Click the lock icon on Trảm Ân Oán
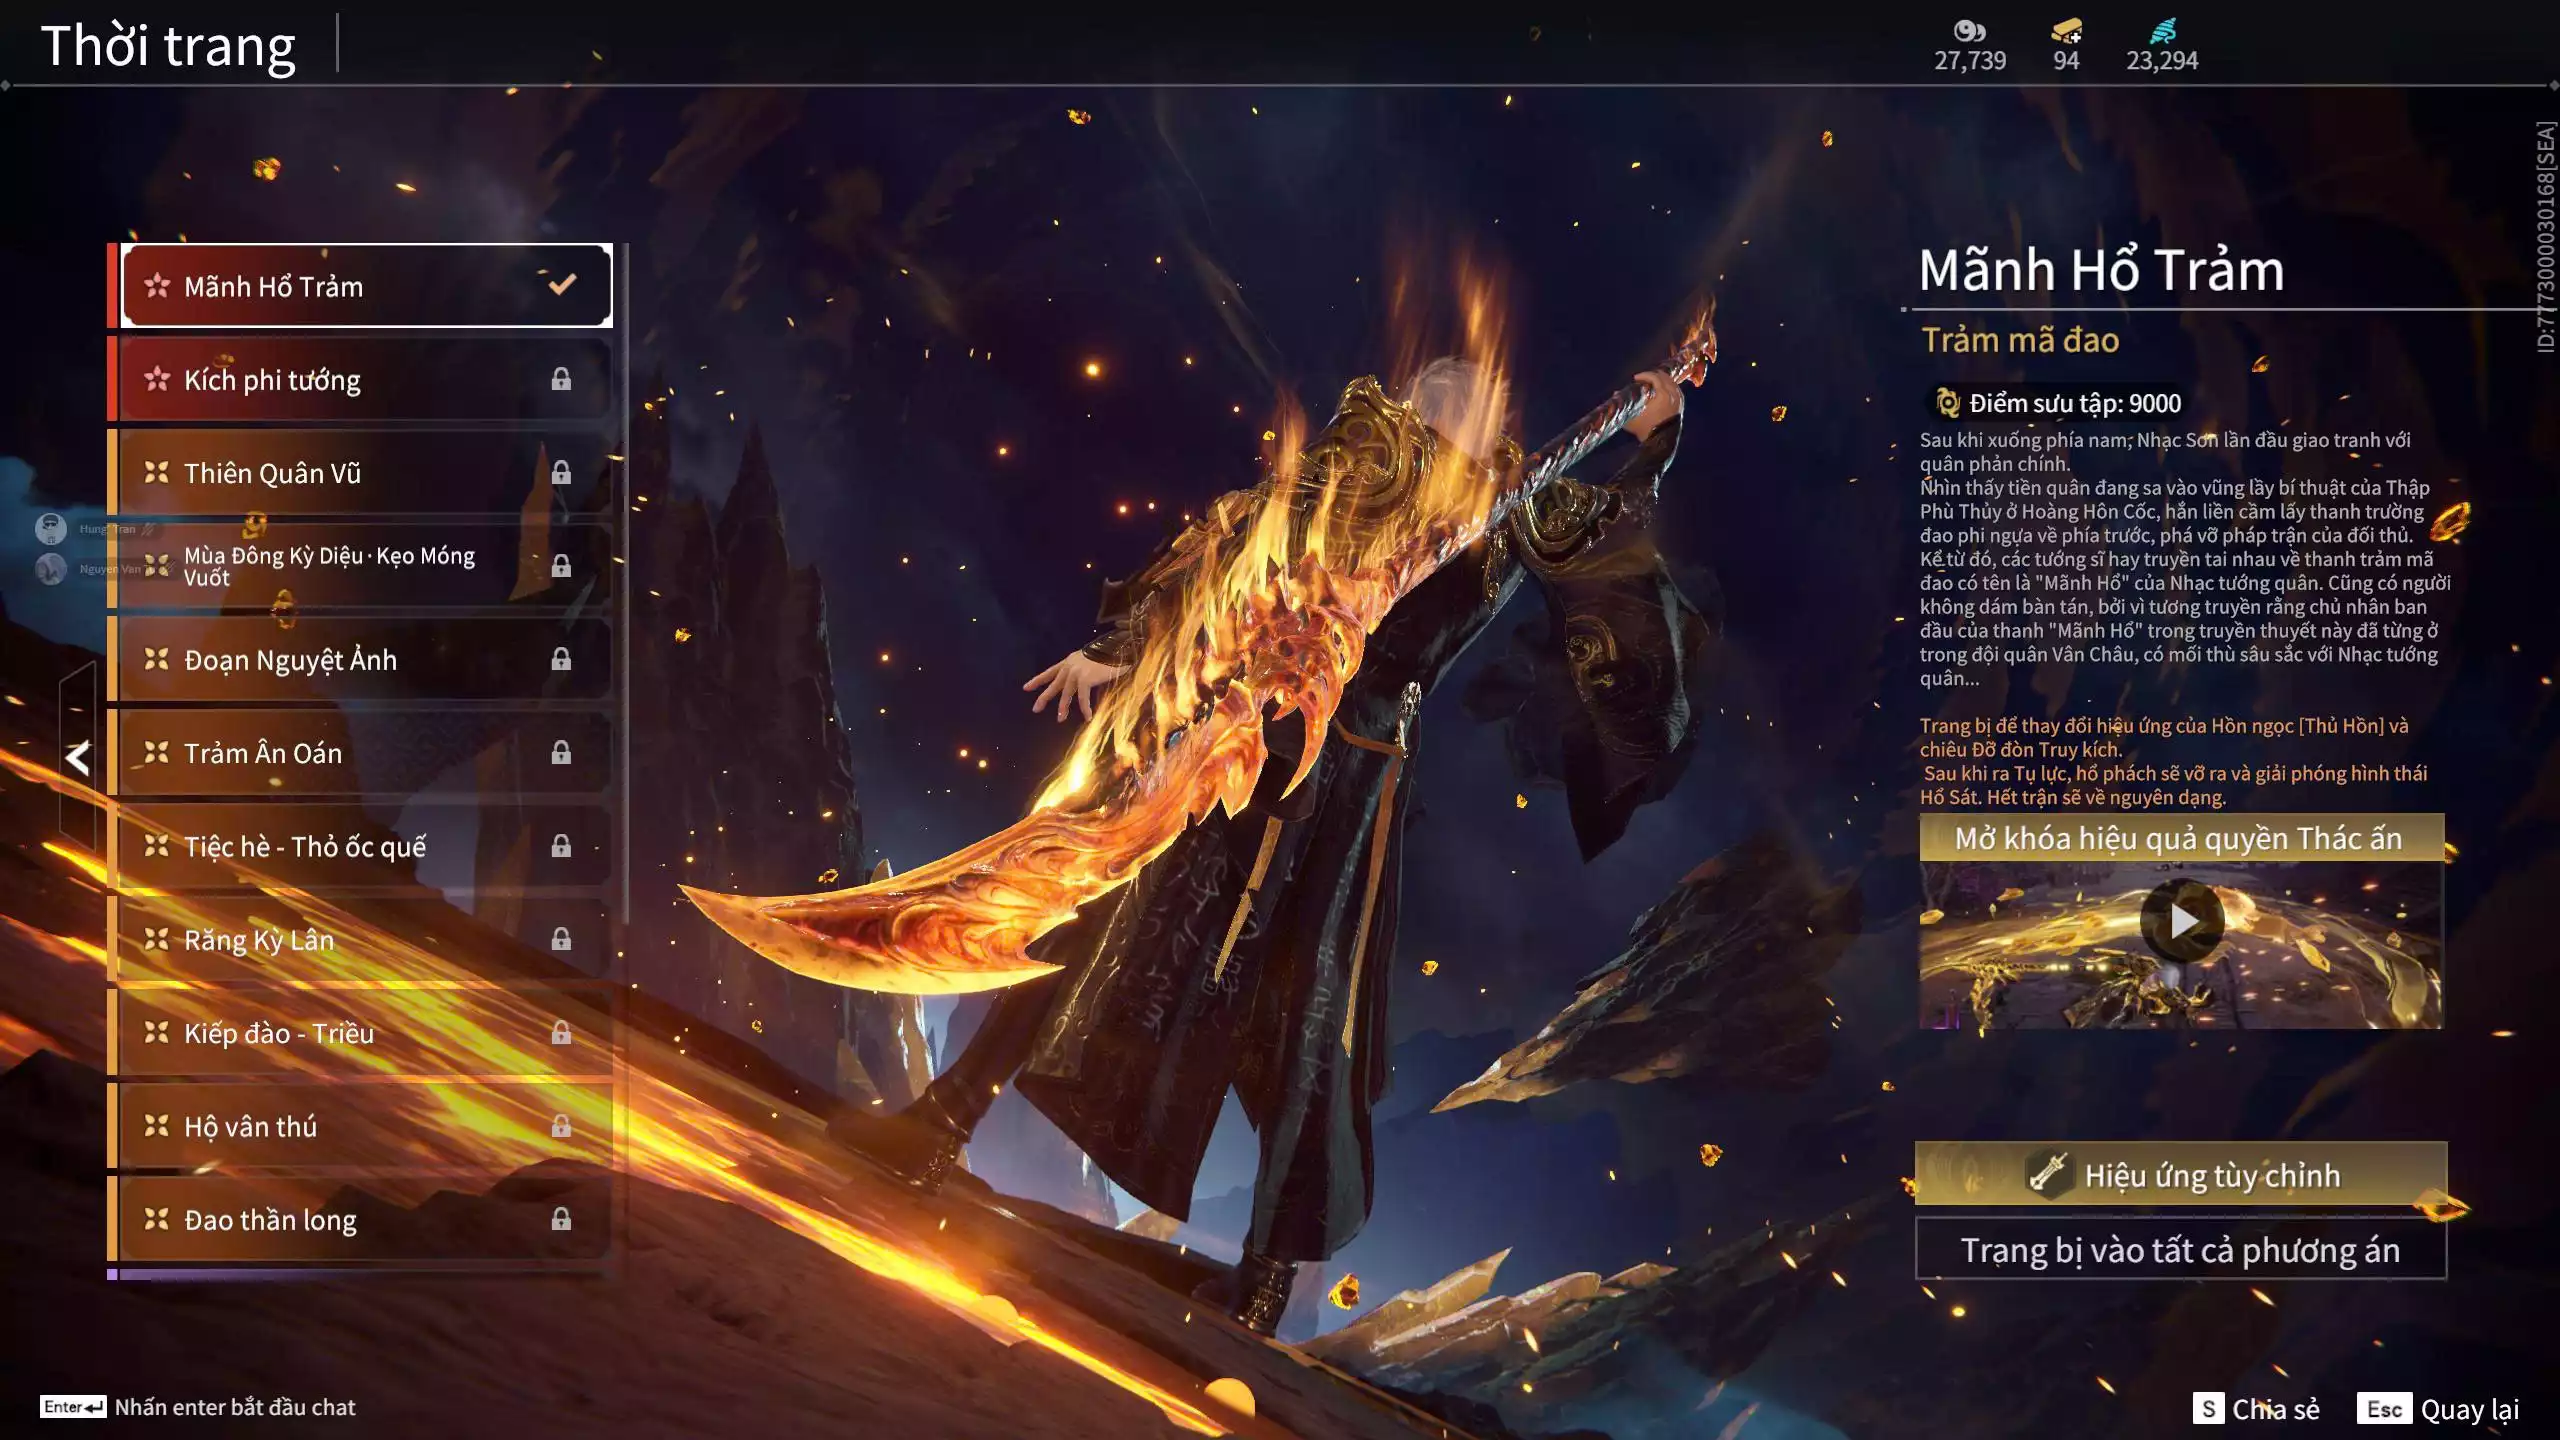Screen dimensions: 2560x1440 click(x=561, y=751)
